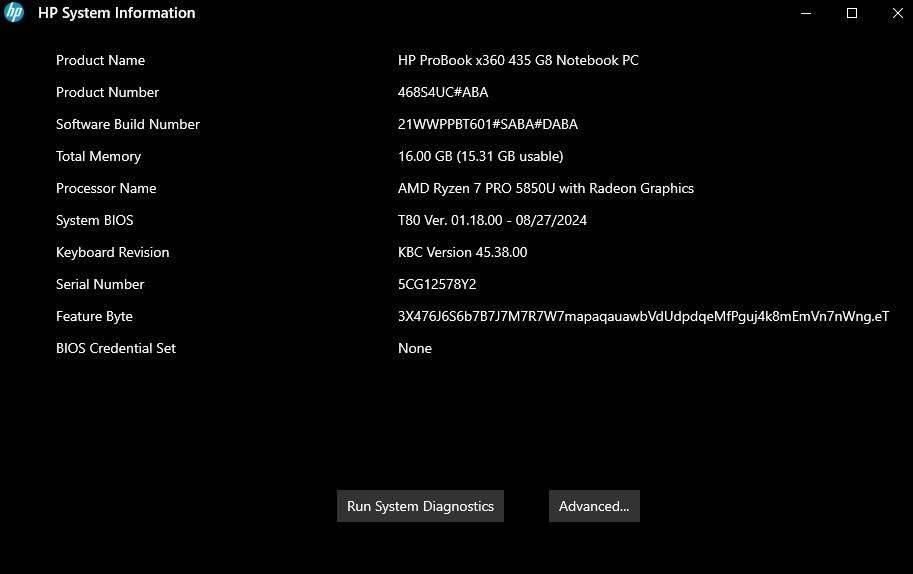Screen dimensions: 913x574
Task: Select build value 21WWPPBT601#SABA#DABA
Action: [x=488, y=124]
